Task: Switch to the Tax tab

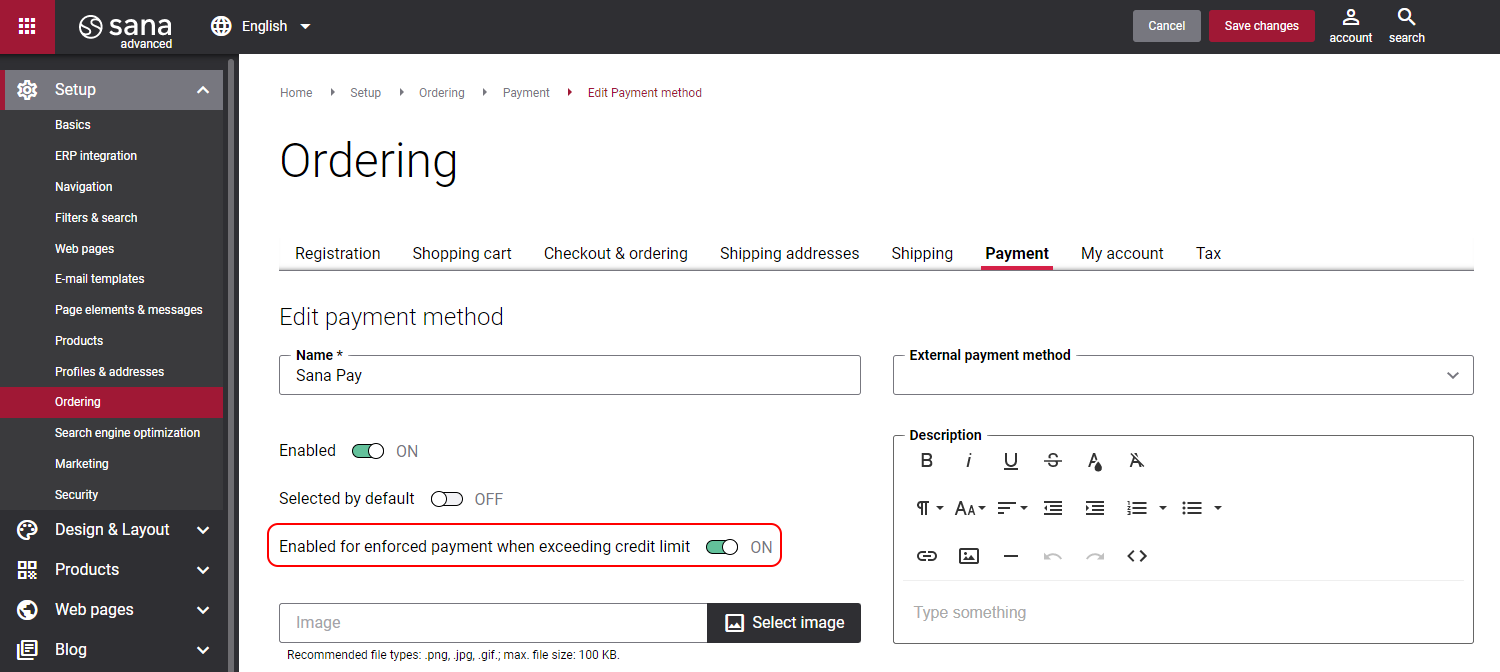Action: 1209,253
